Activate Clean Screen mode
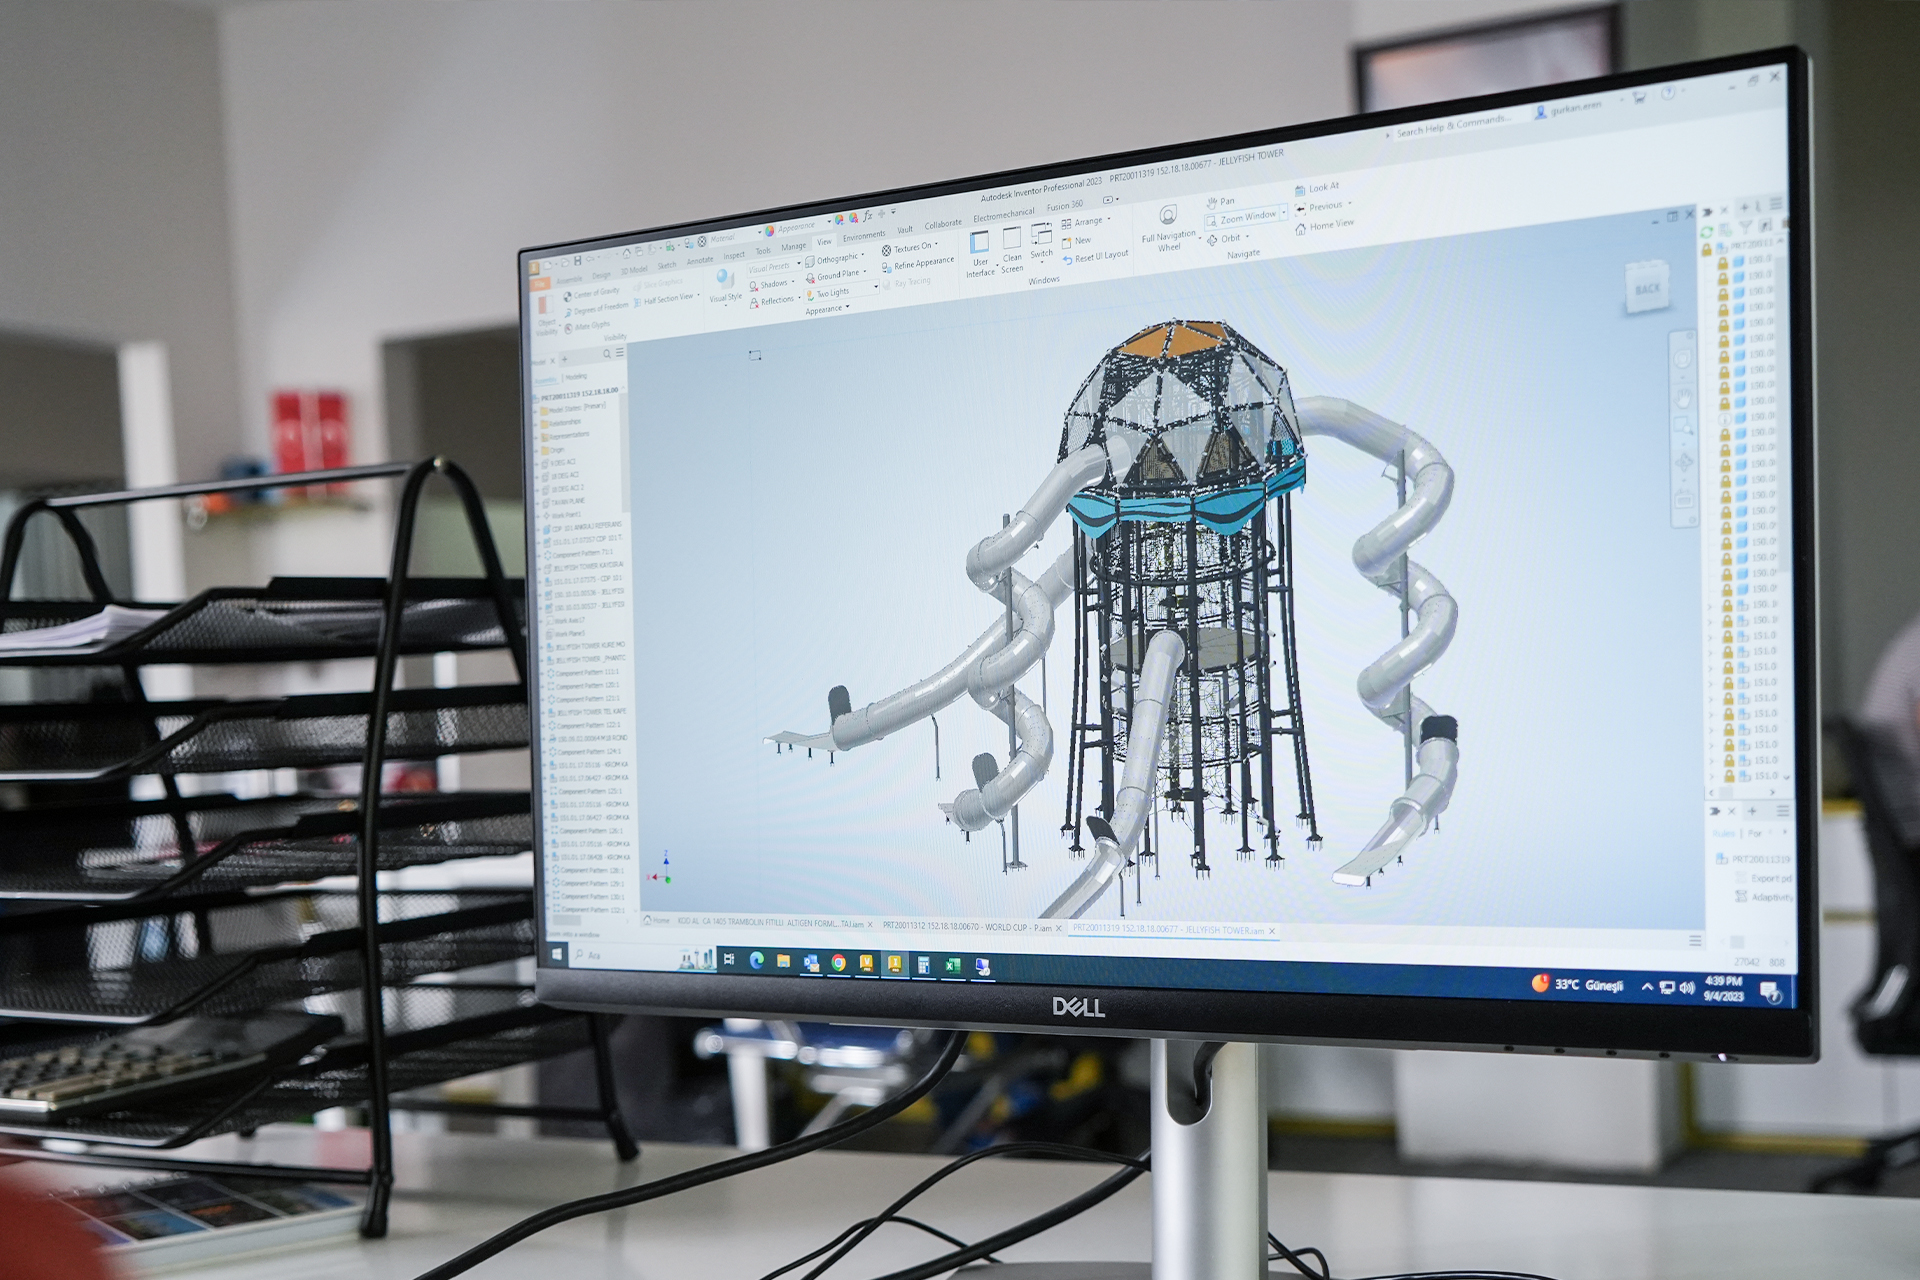Viewport: 1920px width, 1280px height. [x=1012, y=248]
